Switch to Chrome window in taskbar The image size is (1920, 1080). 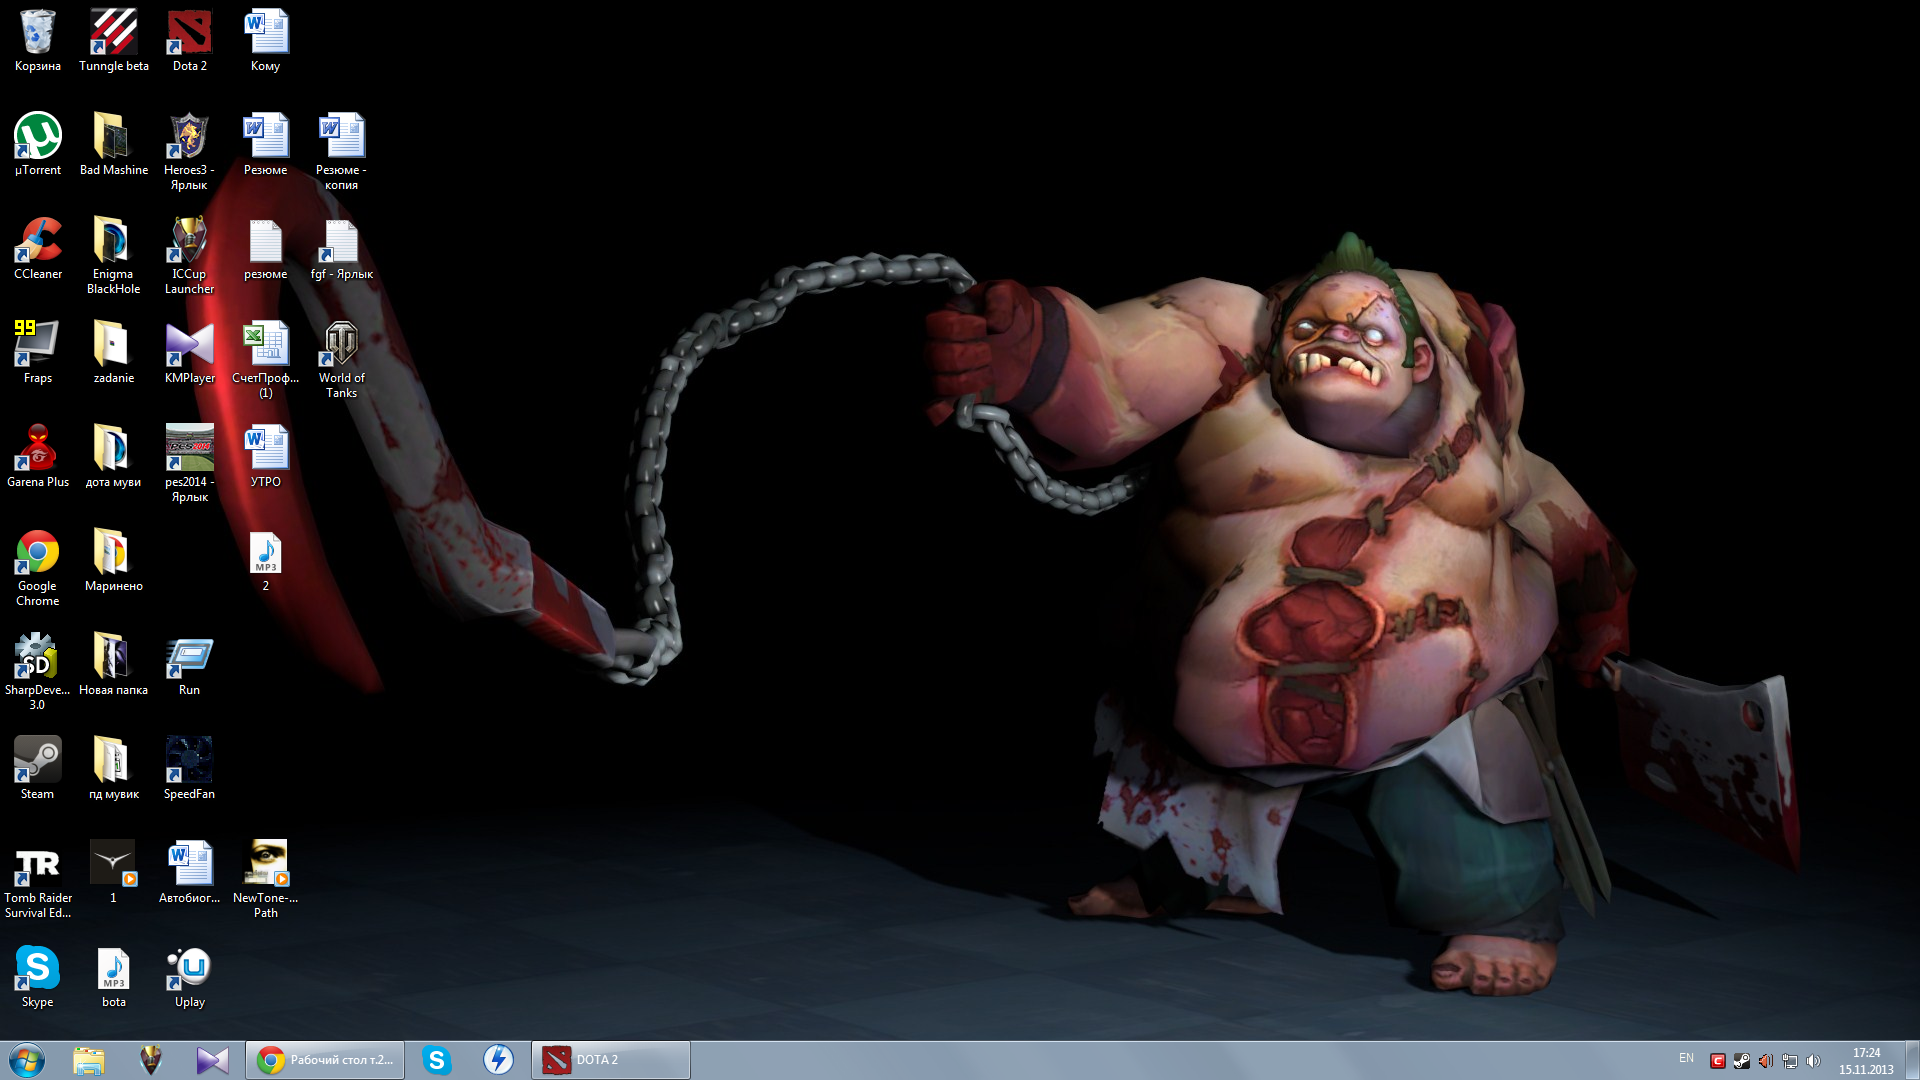(325, 1060)
